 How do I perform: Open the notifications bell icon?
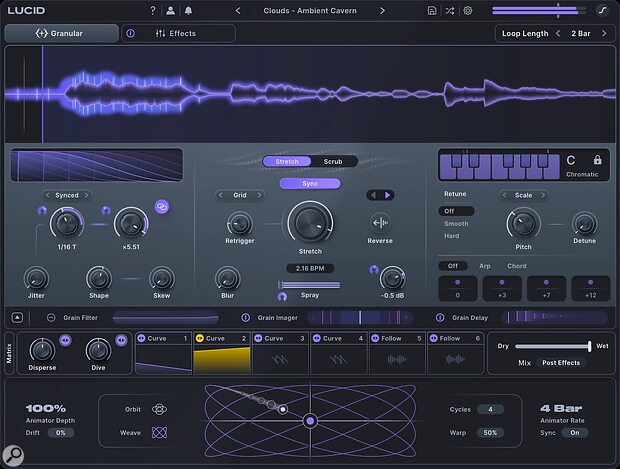(x=189, y=11)
